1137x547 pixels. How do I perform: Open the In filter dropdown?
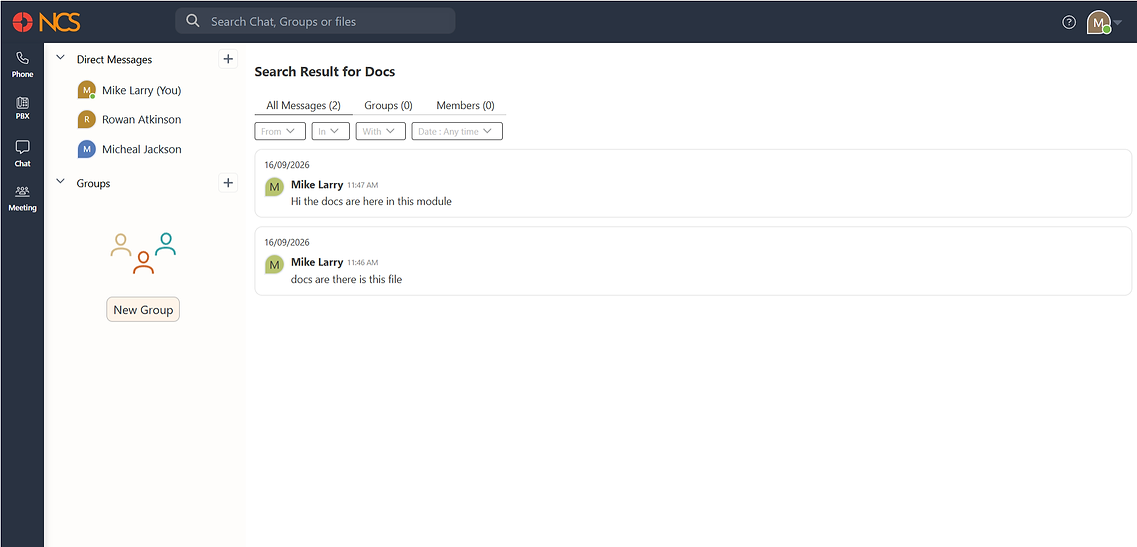(x=331, y=131)
